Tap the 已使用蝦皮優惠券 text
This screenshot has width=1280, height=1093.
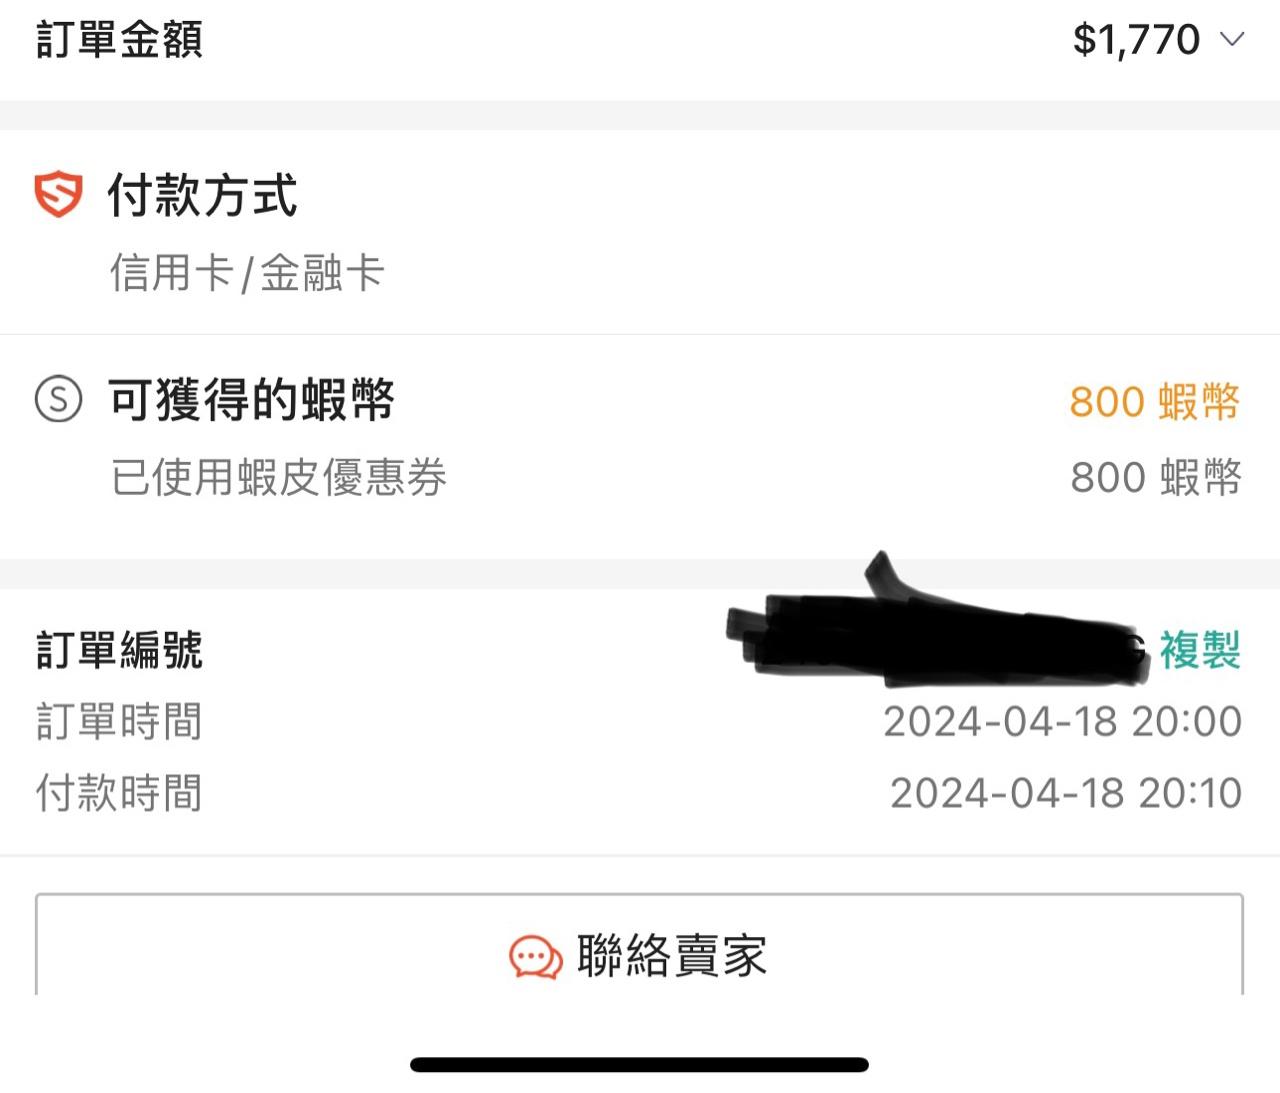279,477
